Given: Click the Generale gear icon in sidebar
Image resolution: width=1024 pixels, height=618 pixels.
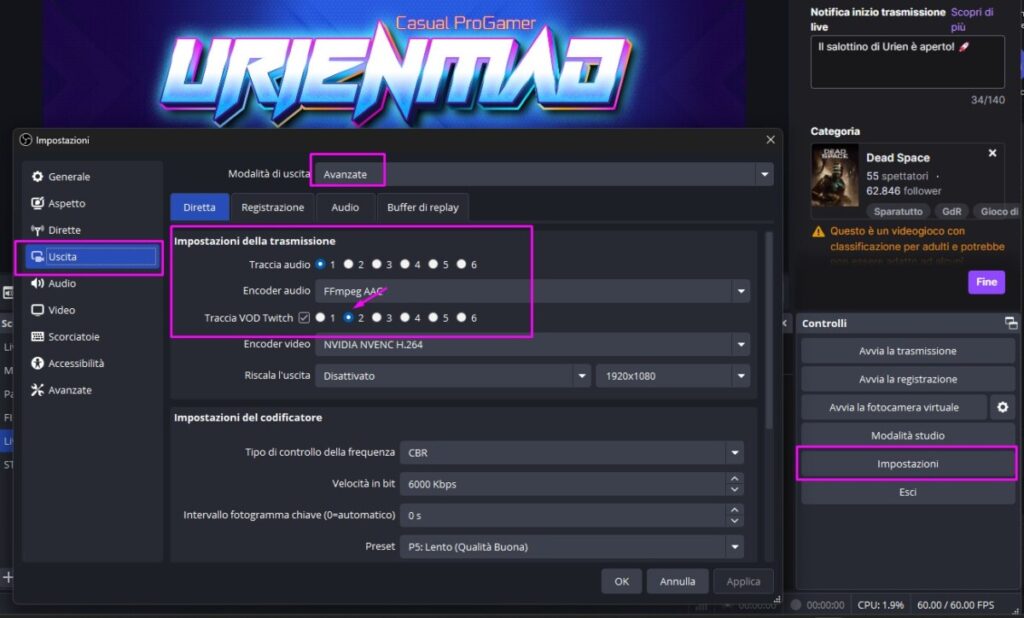Looking at the screenshot, I should click(38, 177).
